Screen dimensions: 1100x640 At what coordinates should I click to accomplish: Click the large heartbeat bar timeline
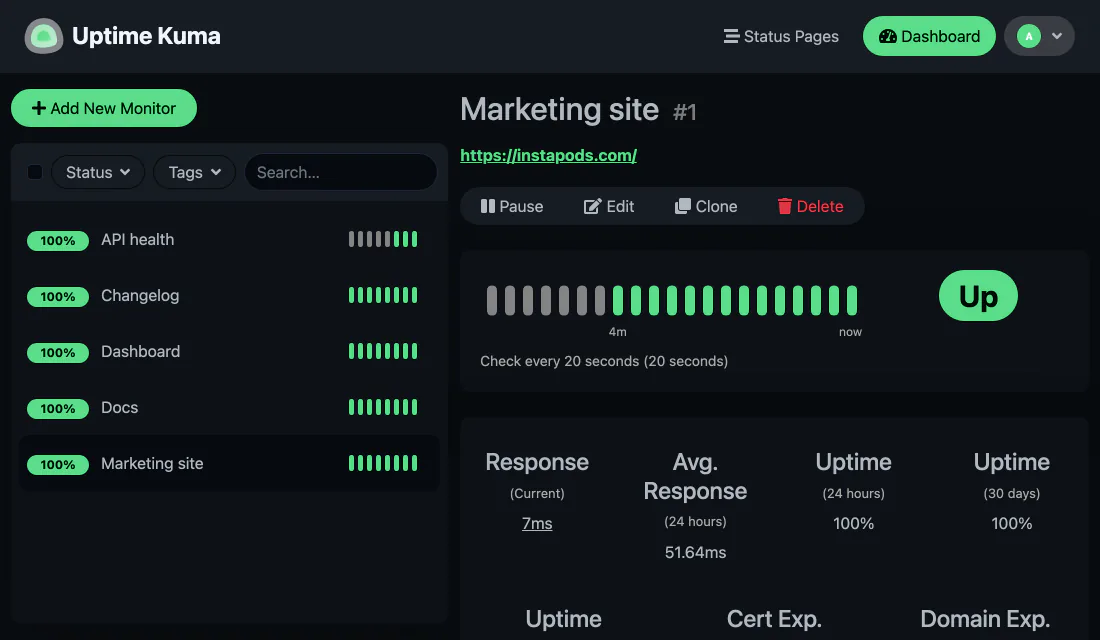(x=672, y=300)
